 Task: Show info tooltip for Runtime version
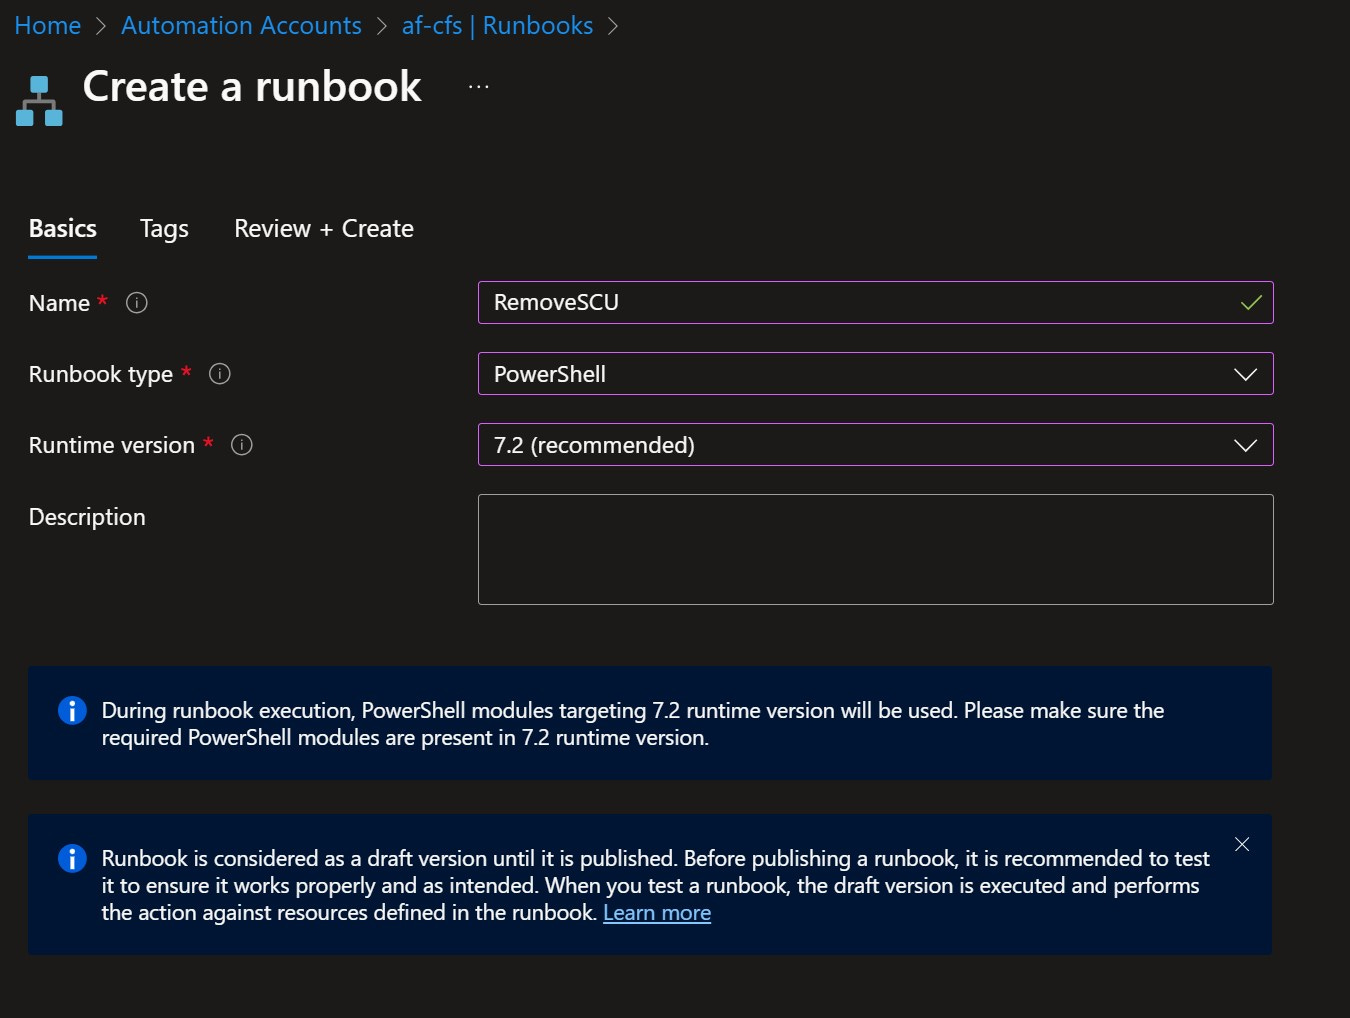(x=242, y=445)
